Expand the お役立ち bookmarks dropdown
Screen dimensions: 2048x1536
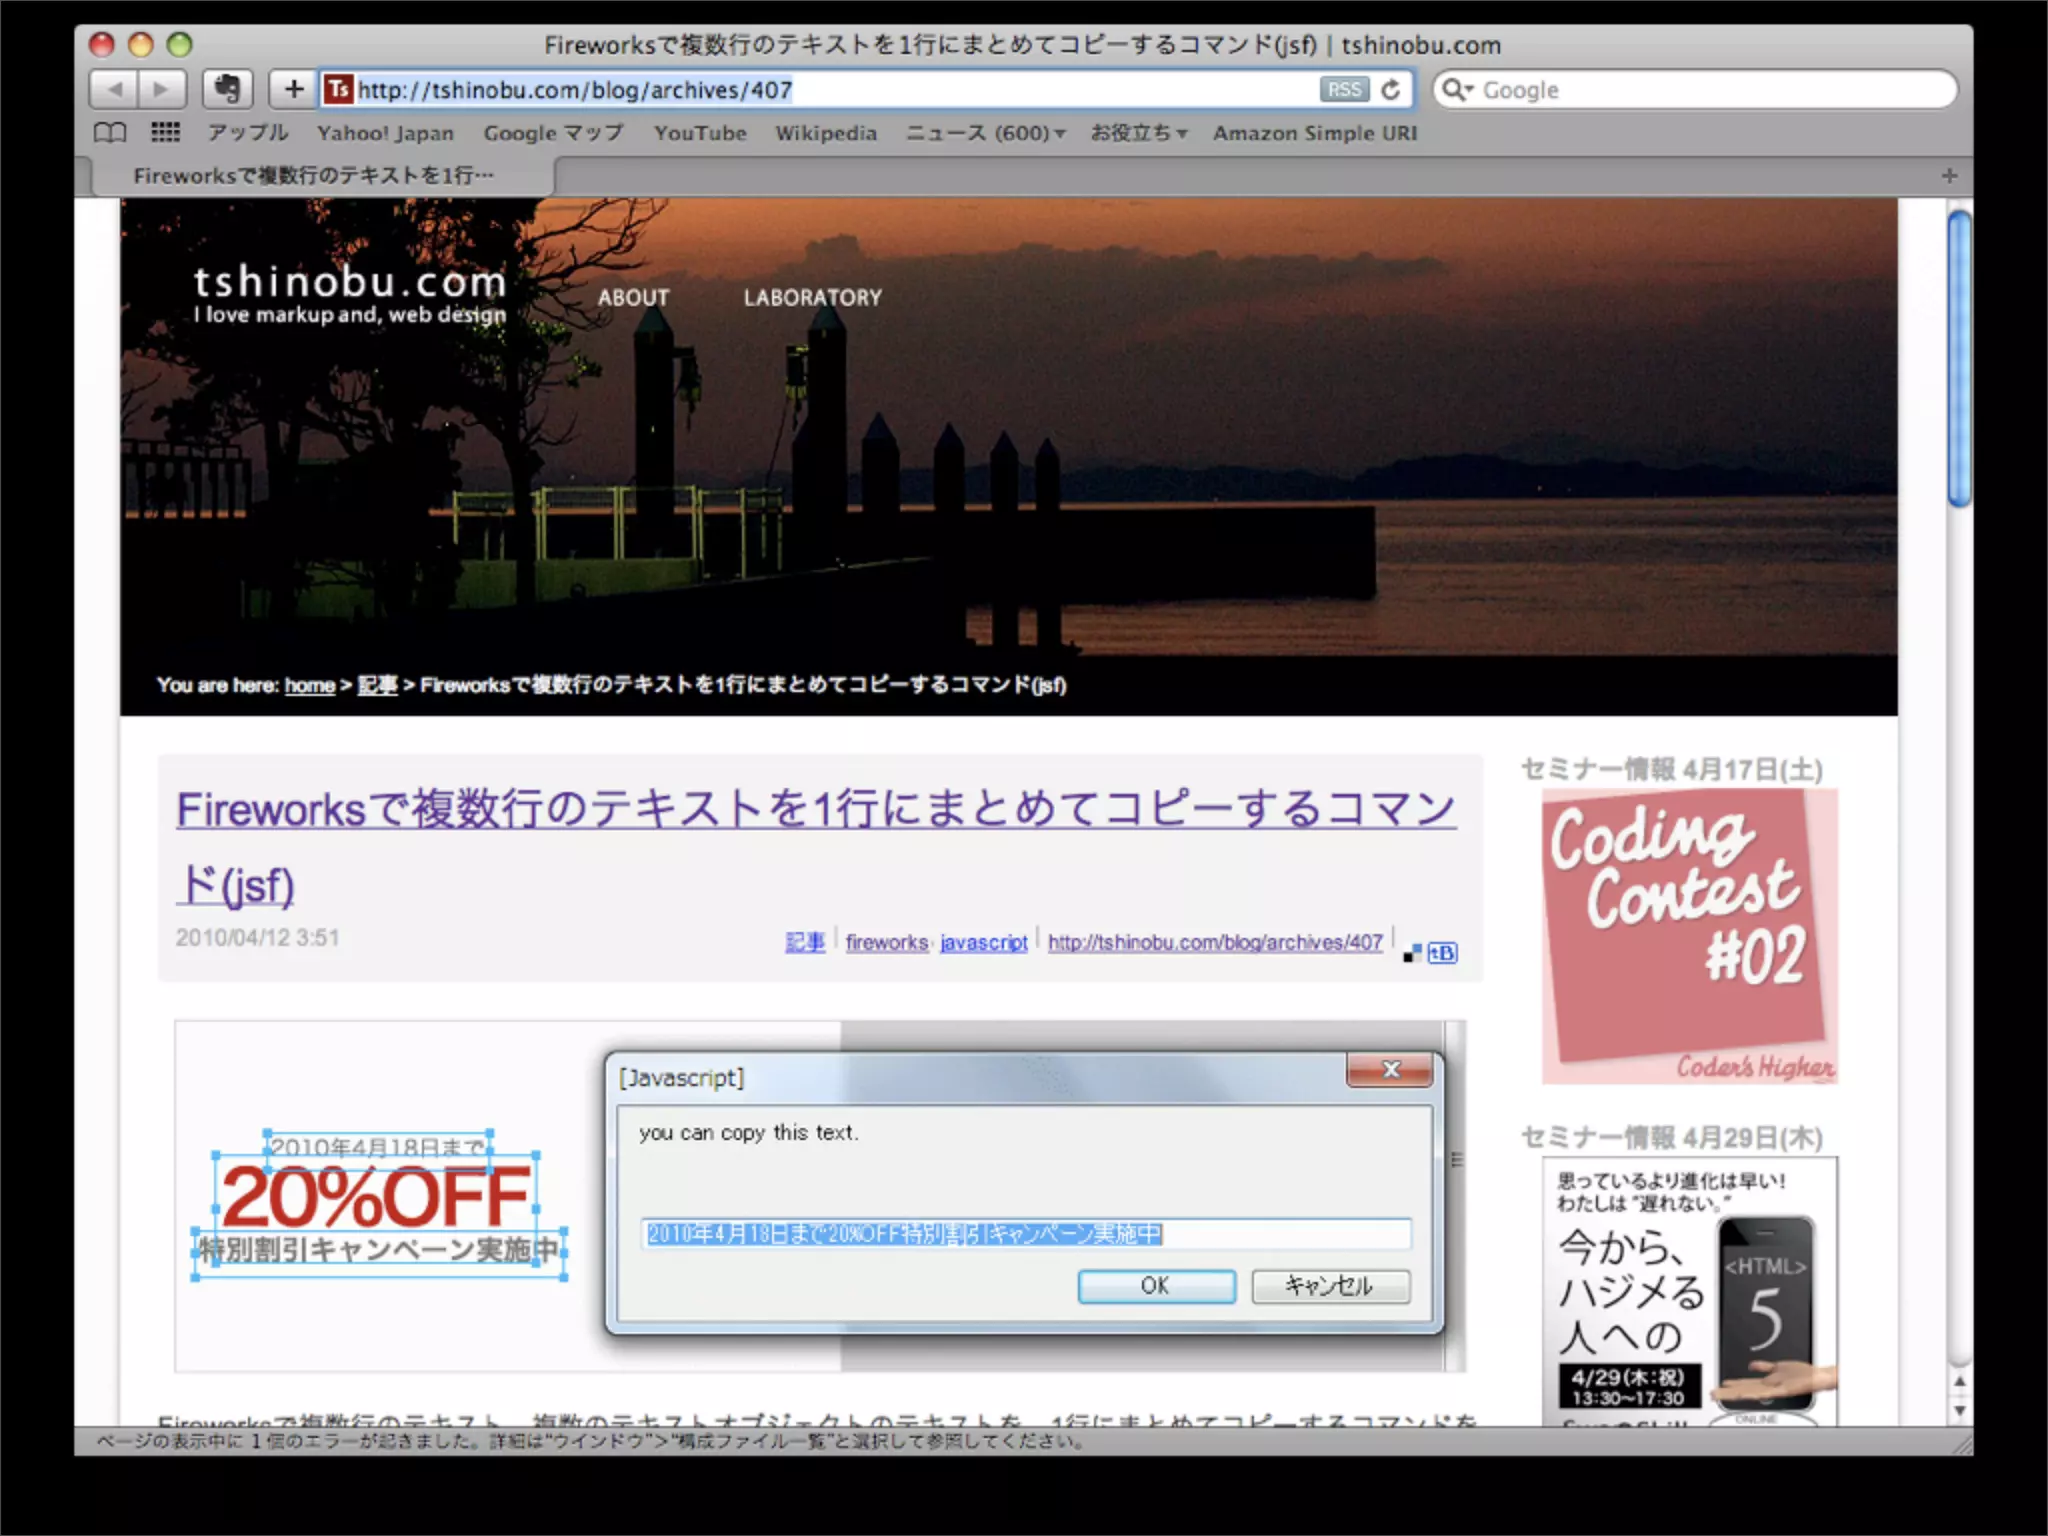click(1138, 133)
